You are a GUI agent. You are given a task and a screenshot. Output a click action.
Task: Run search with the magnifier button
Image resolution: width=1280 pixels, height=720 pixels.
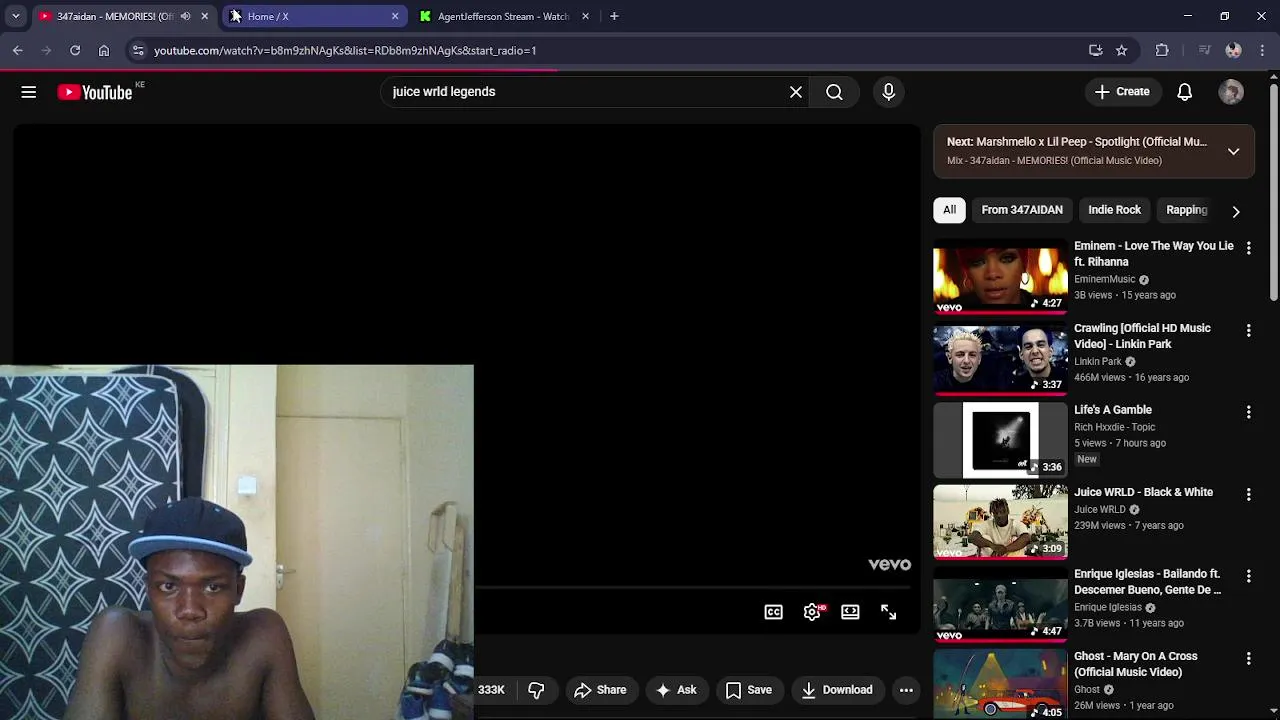point(834,92)
